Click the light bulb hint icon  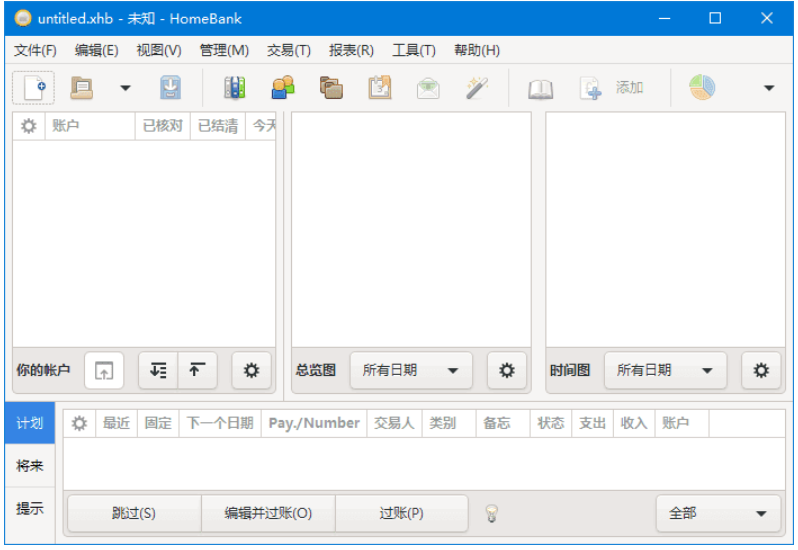[492, 513]
